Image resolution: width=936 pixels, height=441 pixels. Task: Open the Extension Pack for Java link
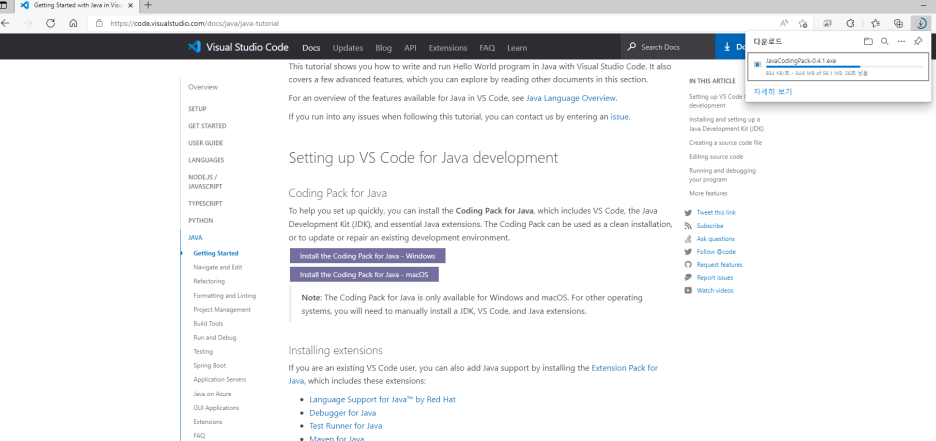[x=624, y=368]
